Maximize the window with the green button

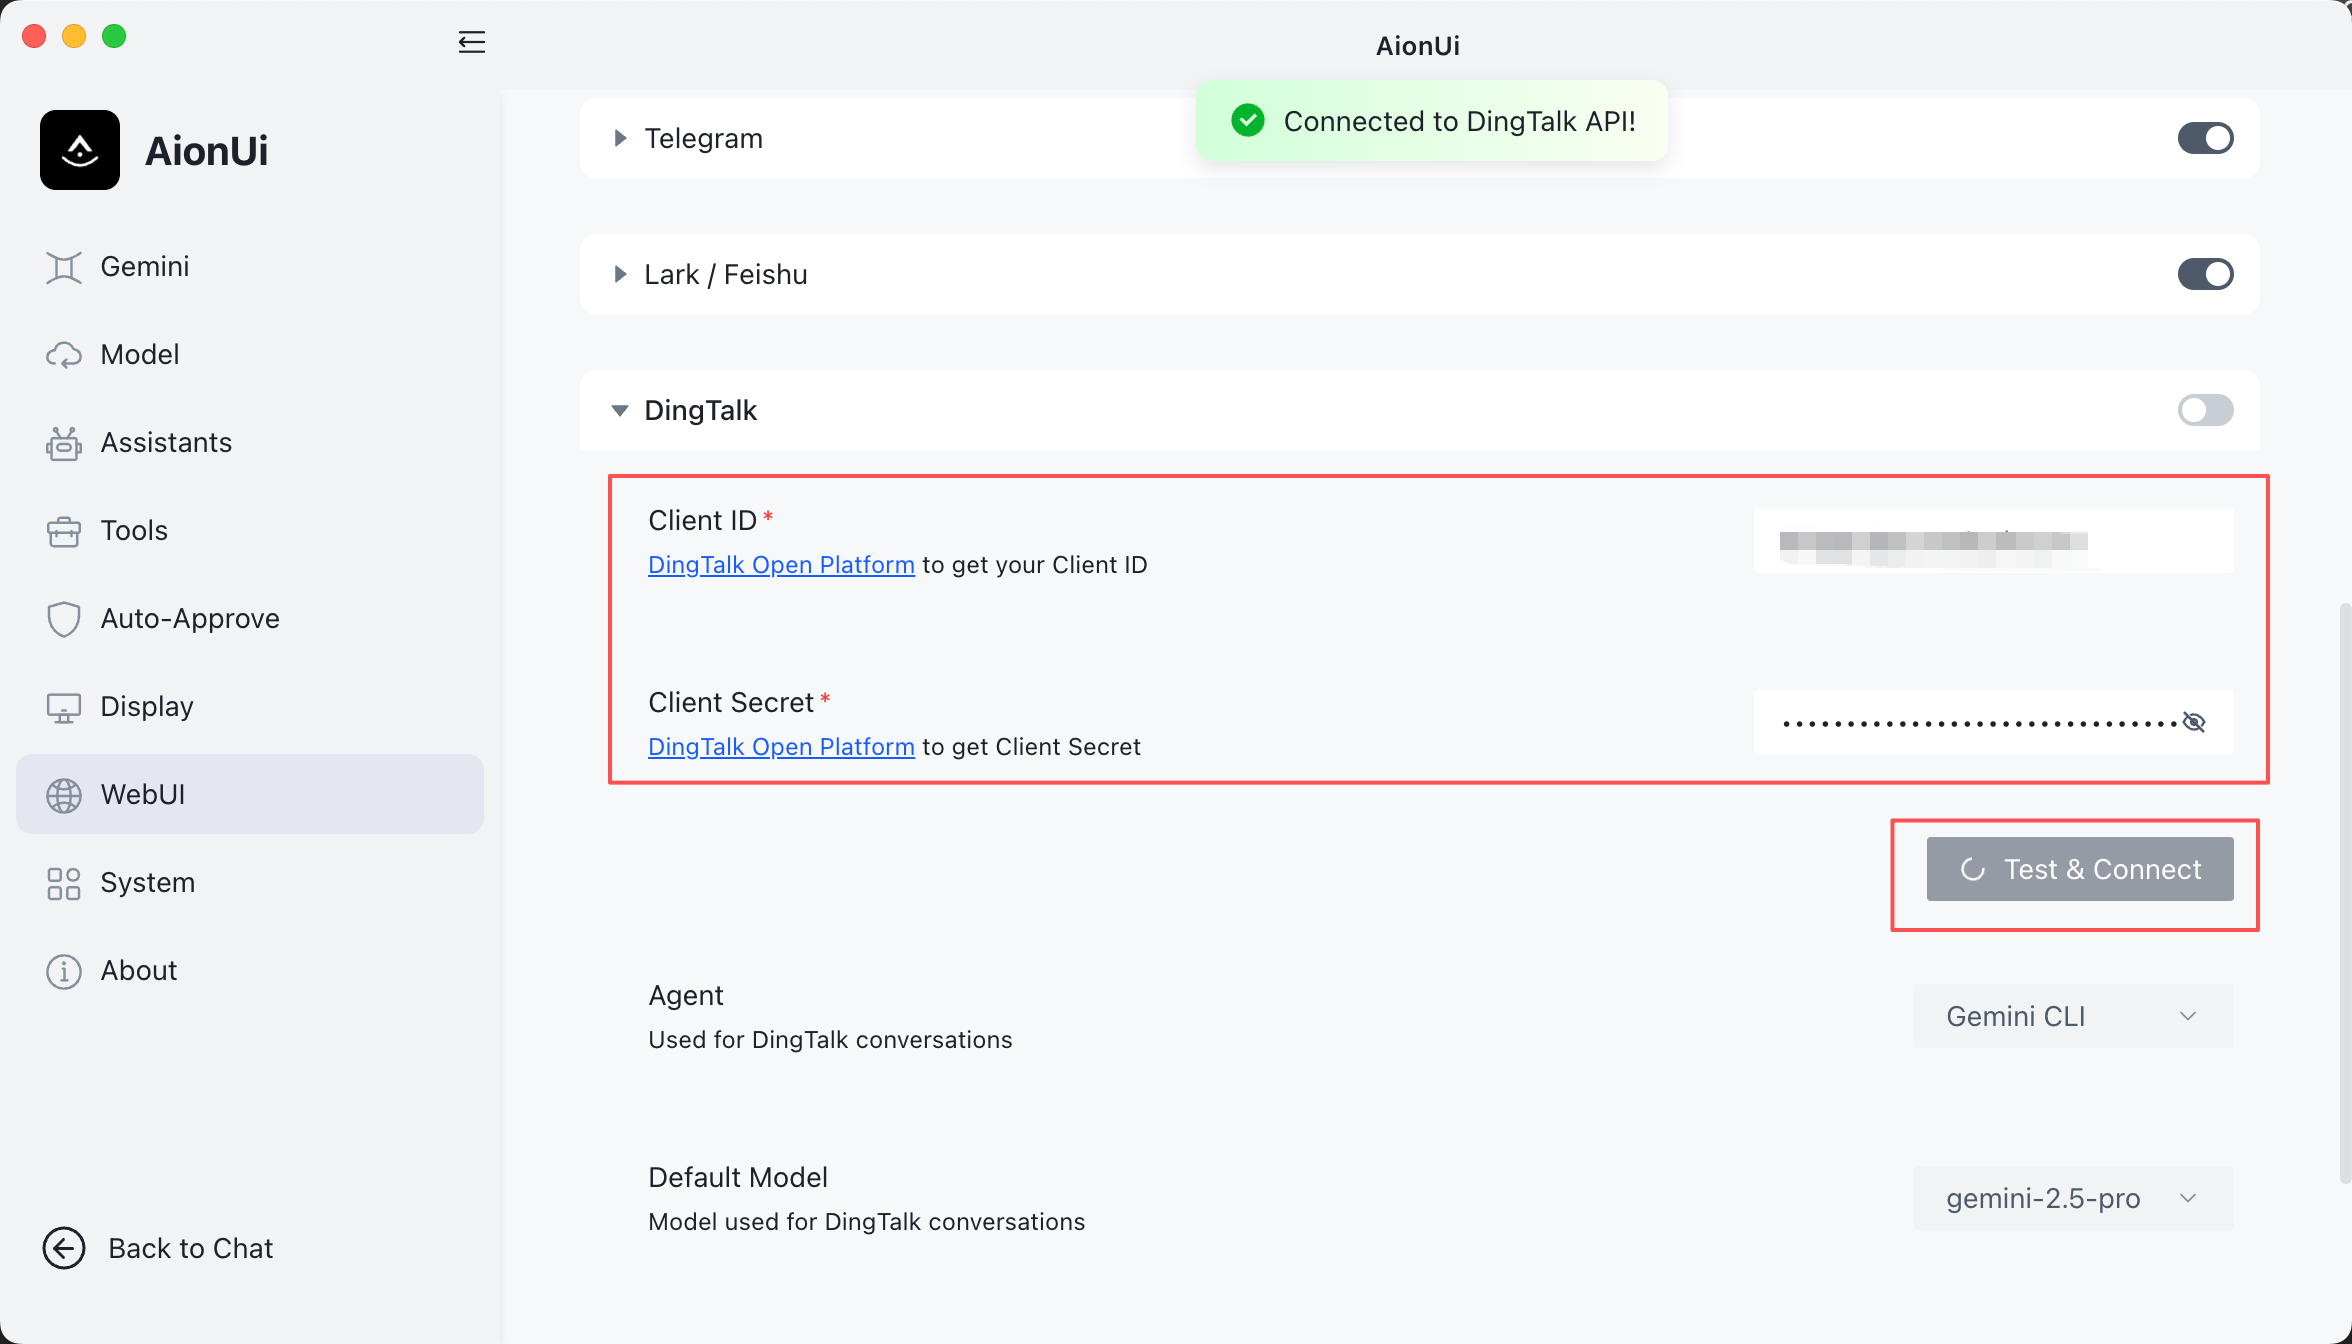(114, 36)
